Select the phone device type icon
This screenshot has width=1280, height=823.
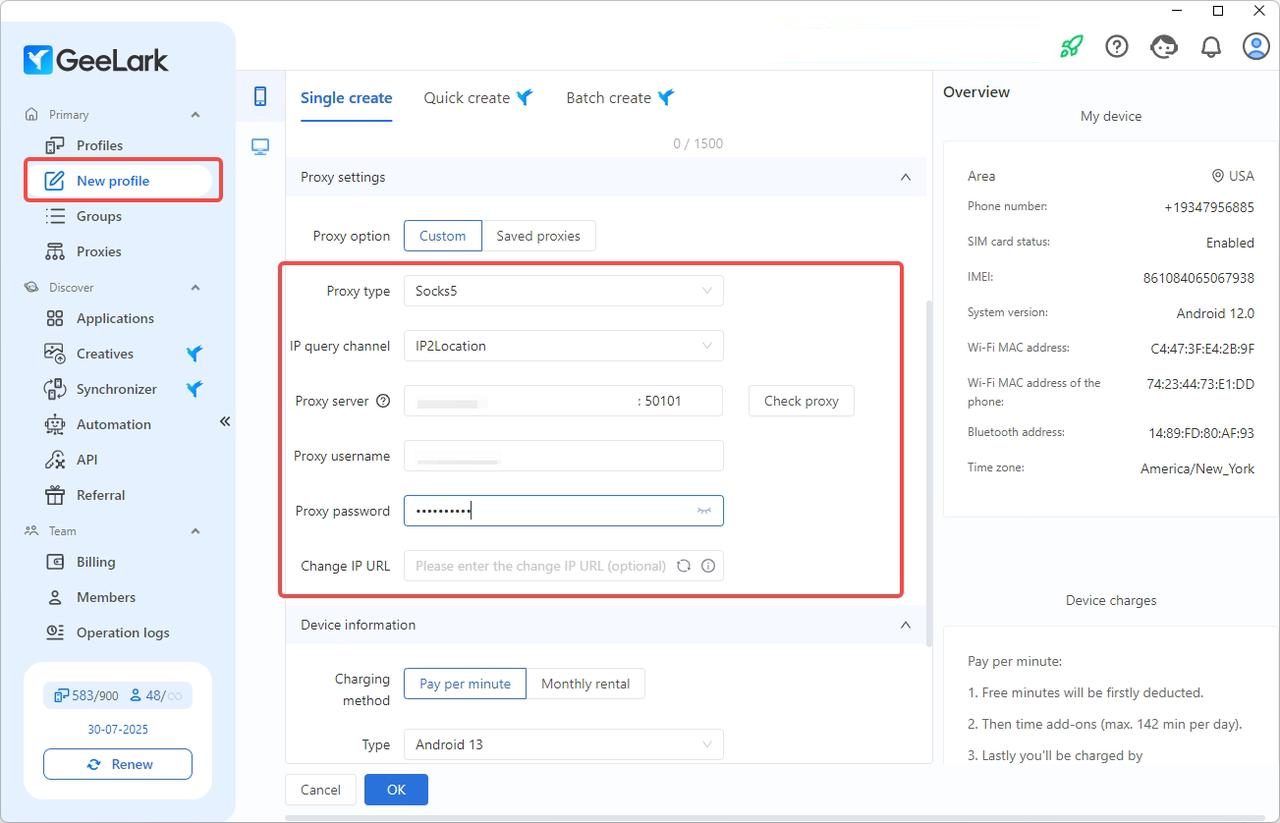260,96
